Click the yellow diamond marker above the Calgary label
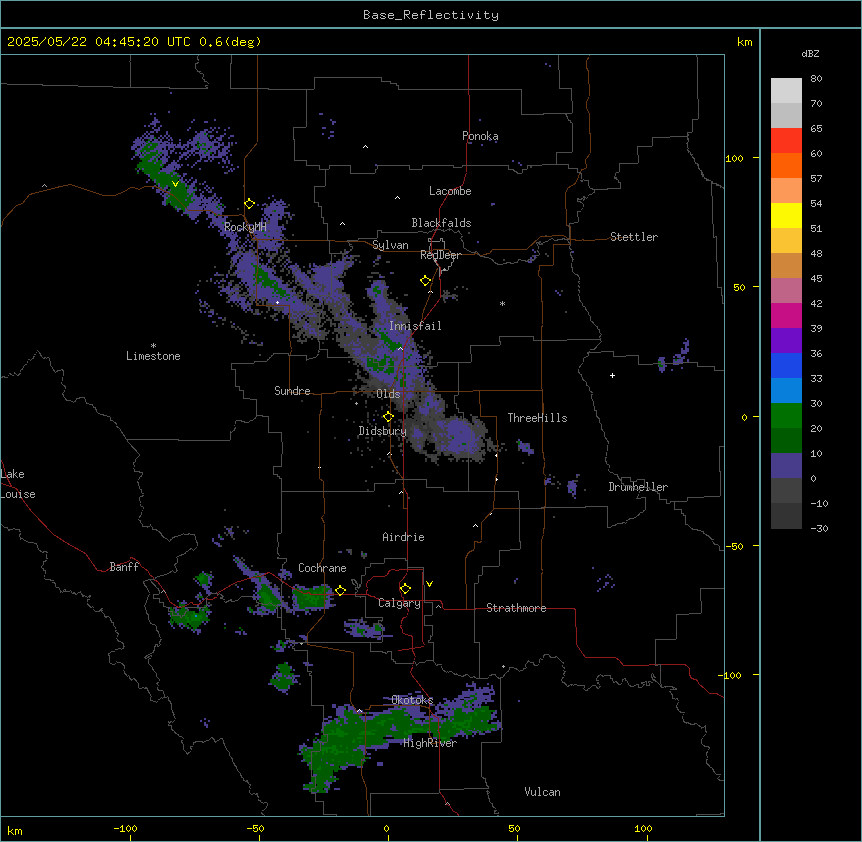Image resolution: width=862 pixels, height=842 pixels. click(405, 589)
